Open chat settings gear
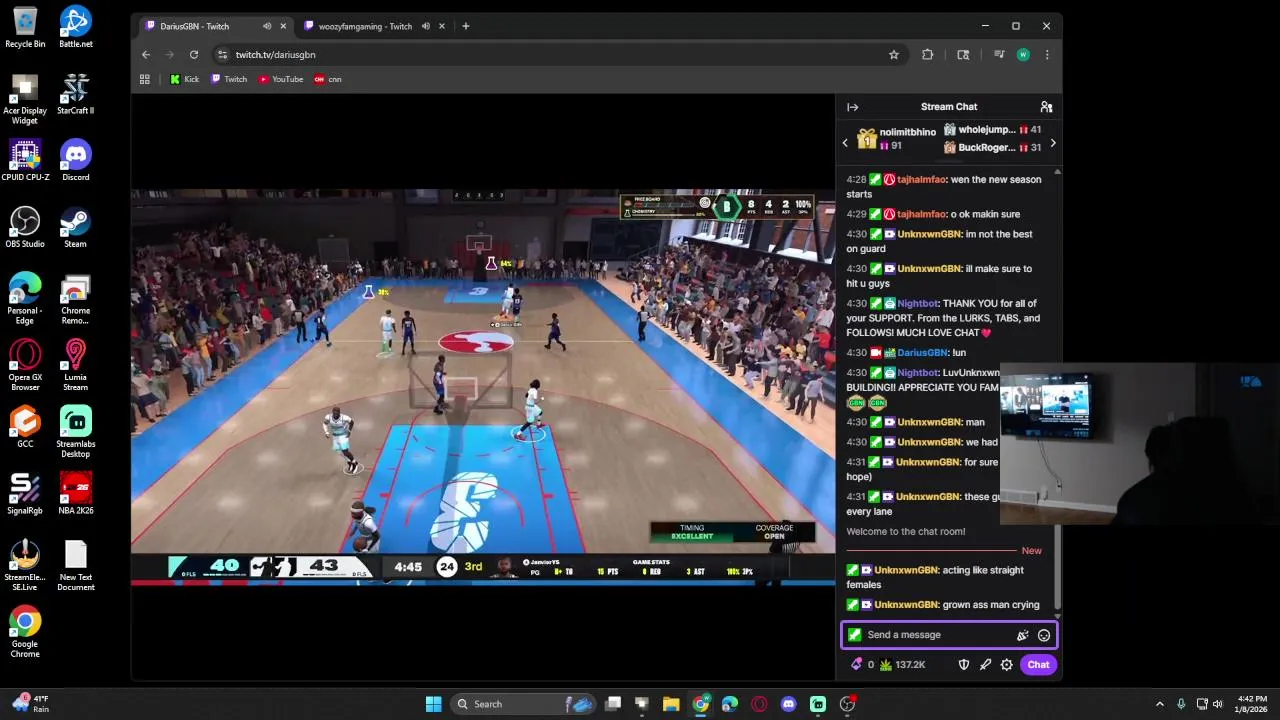Image resolution: width=1280 pixels, height=720 pixels. pos(1007,665)
